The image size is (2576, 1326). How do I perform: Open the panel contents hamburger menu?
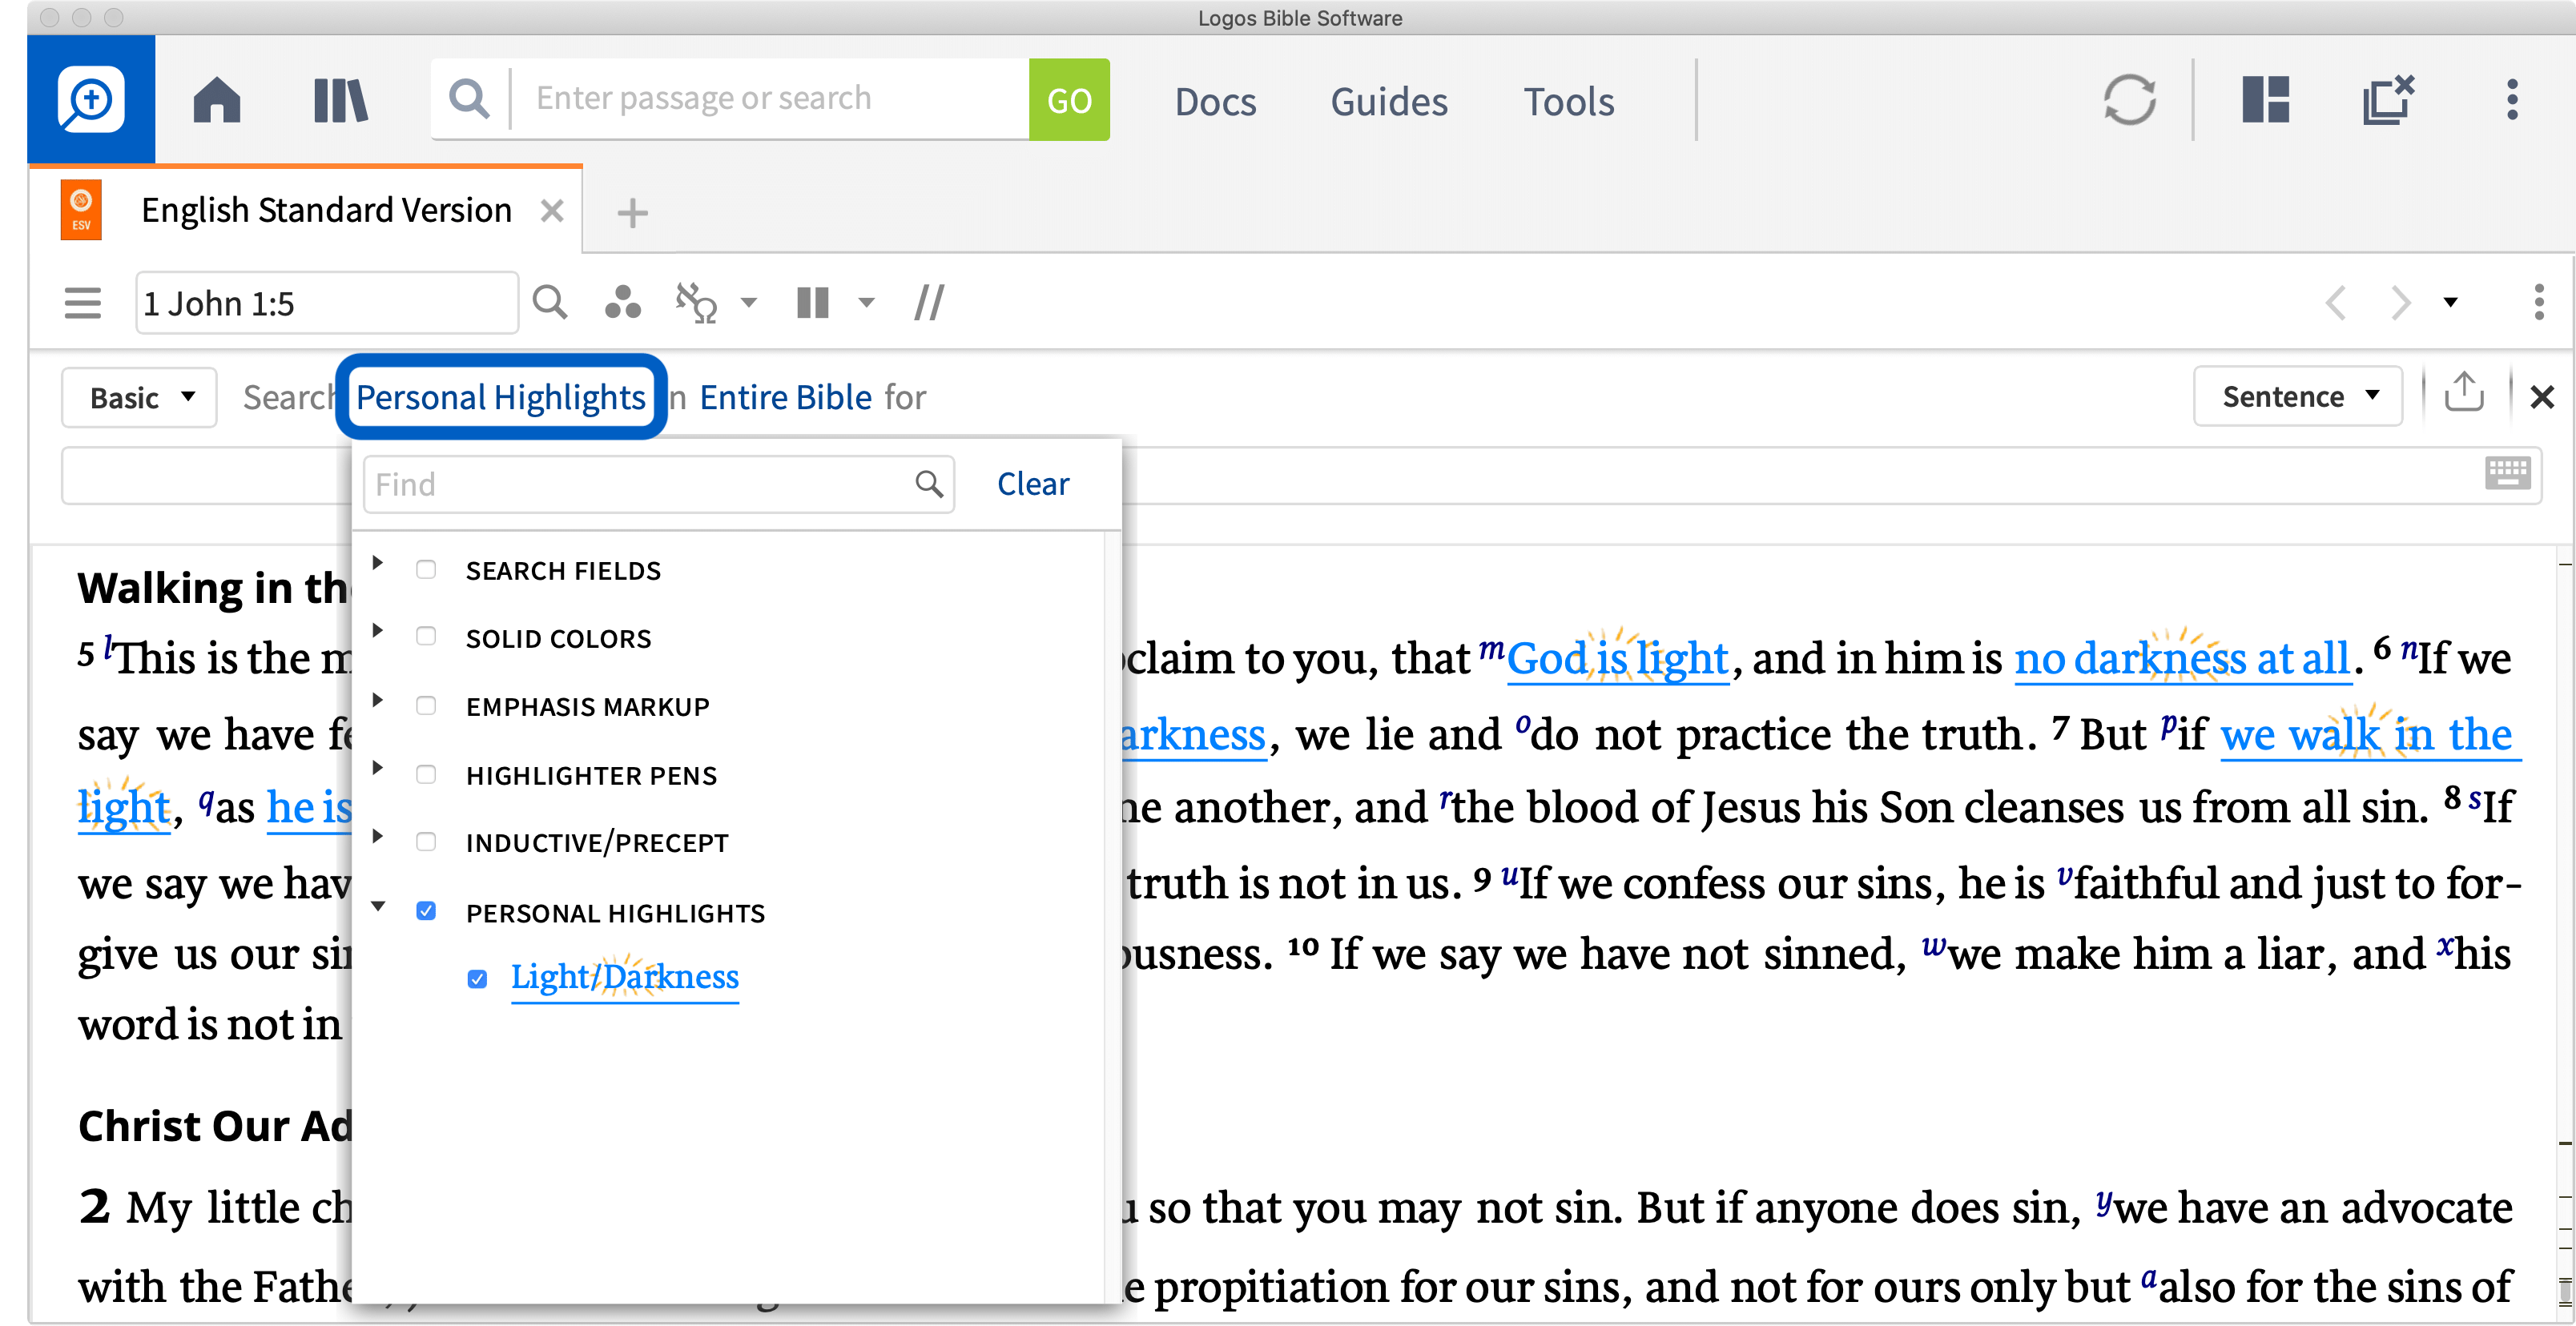pyautogui.click(x=83, y=302)
